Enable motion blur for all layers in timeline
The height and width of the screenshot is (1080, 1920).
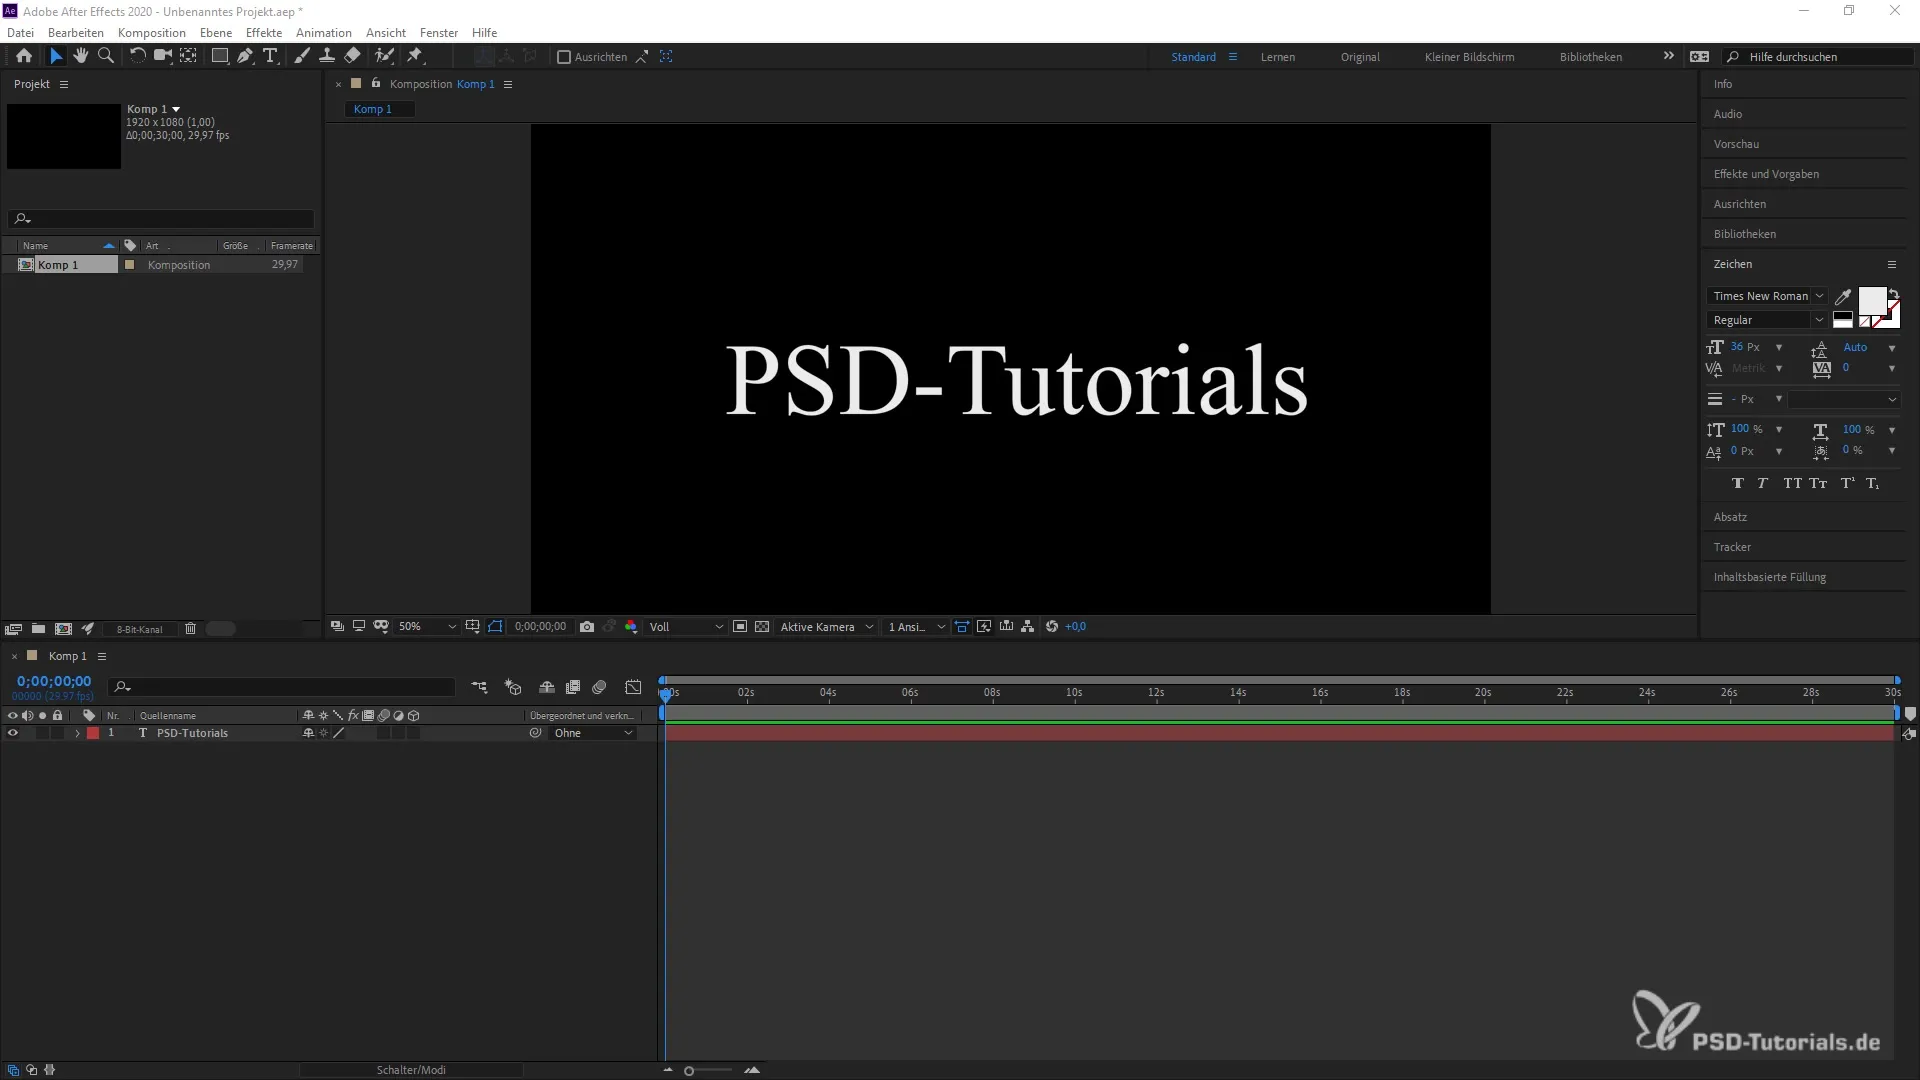pos(599,687)
